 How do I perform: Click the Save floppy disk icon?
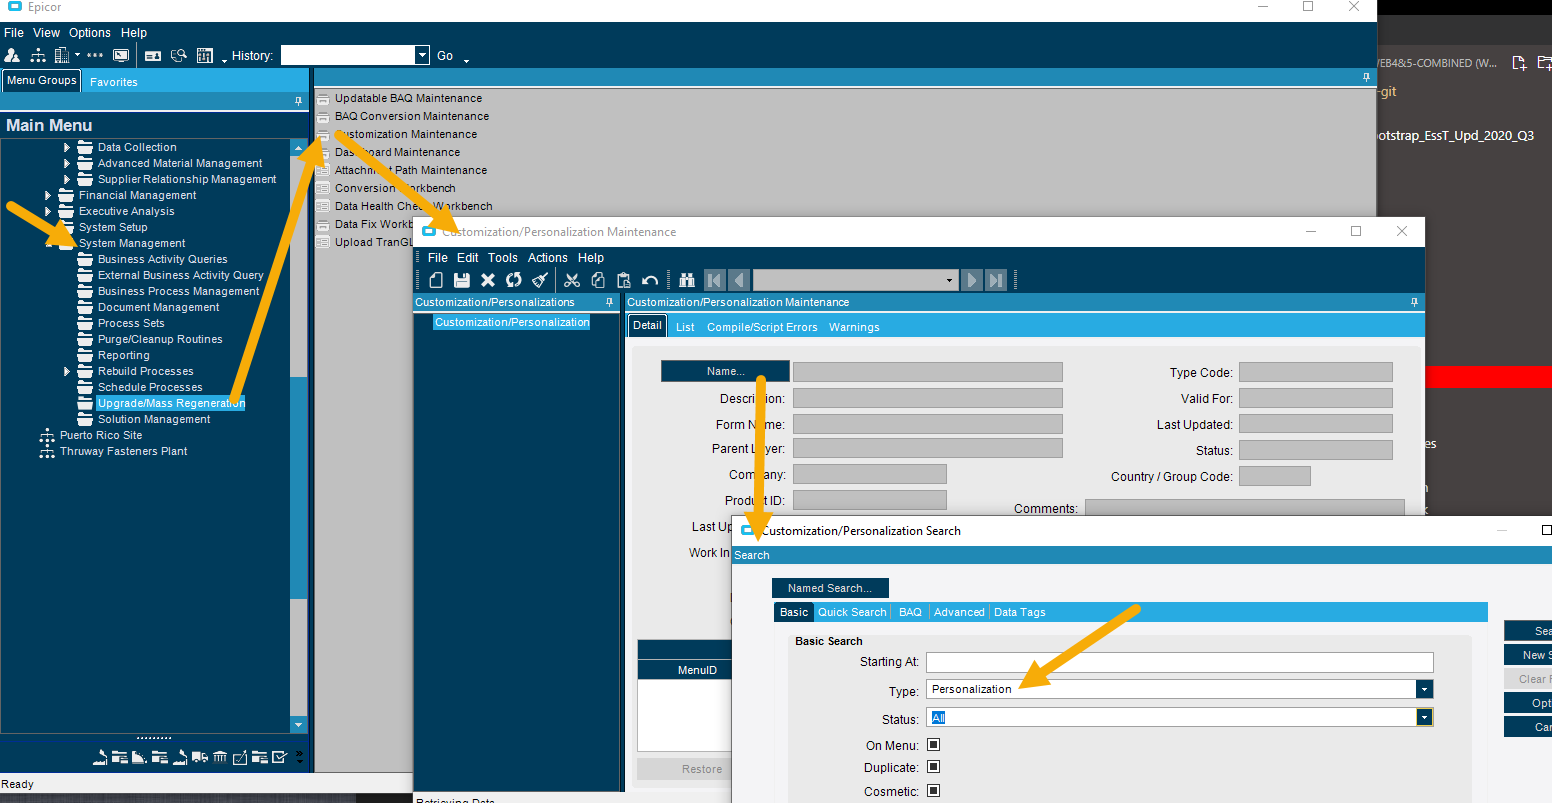[462, 280]
